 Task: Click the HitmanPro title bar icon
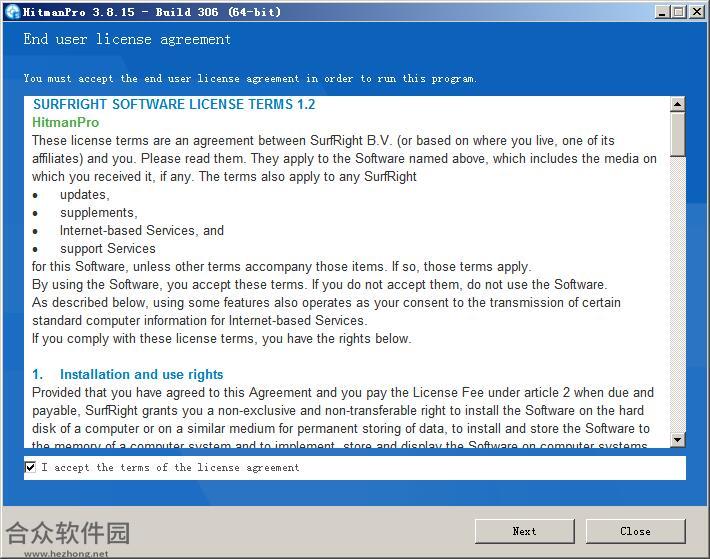tap(13, 12)
